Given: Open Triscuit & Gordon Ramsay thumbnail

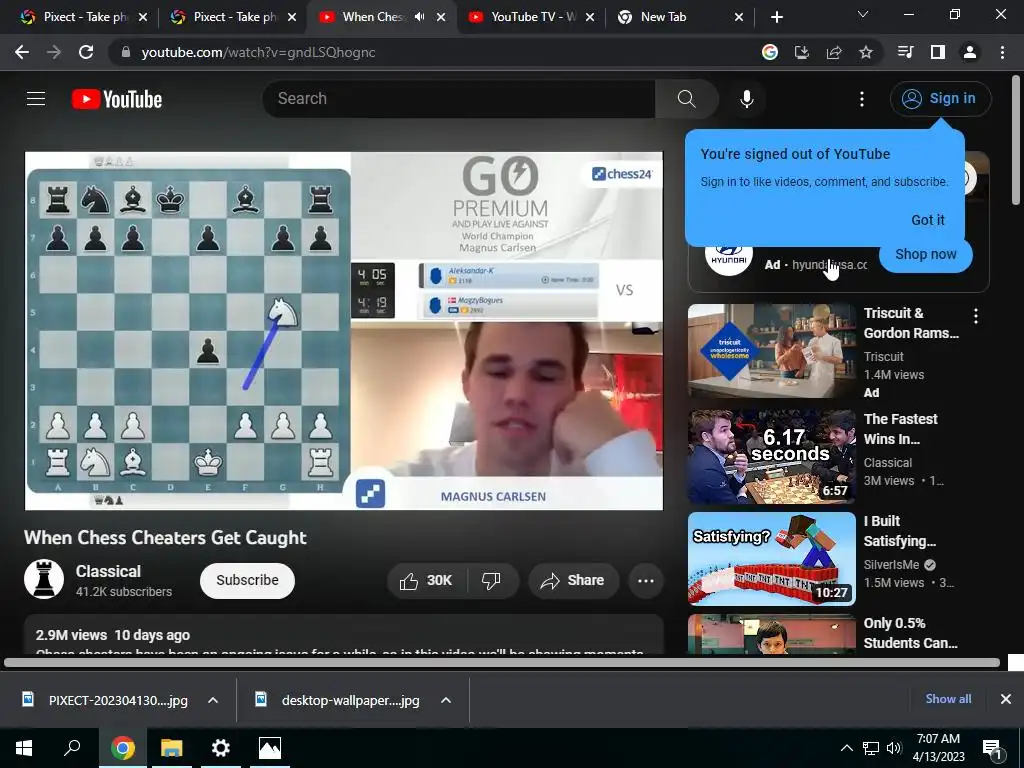Looking at the screenshot, I should pos(771,351).
